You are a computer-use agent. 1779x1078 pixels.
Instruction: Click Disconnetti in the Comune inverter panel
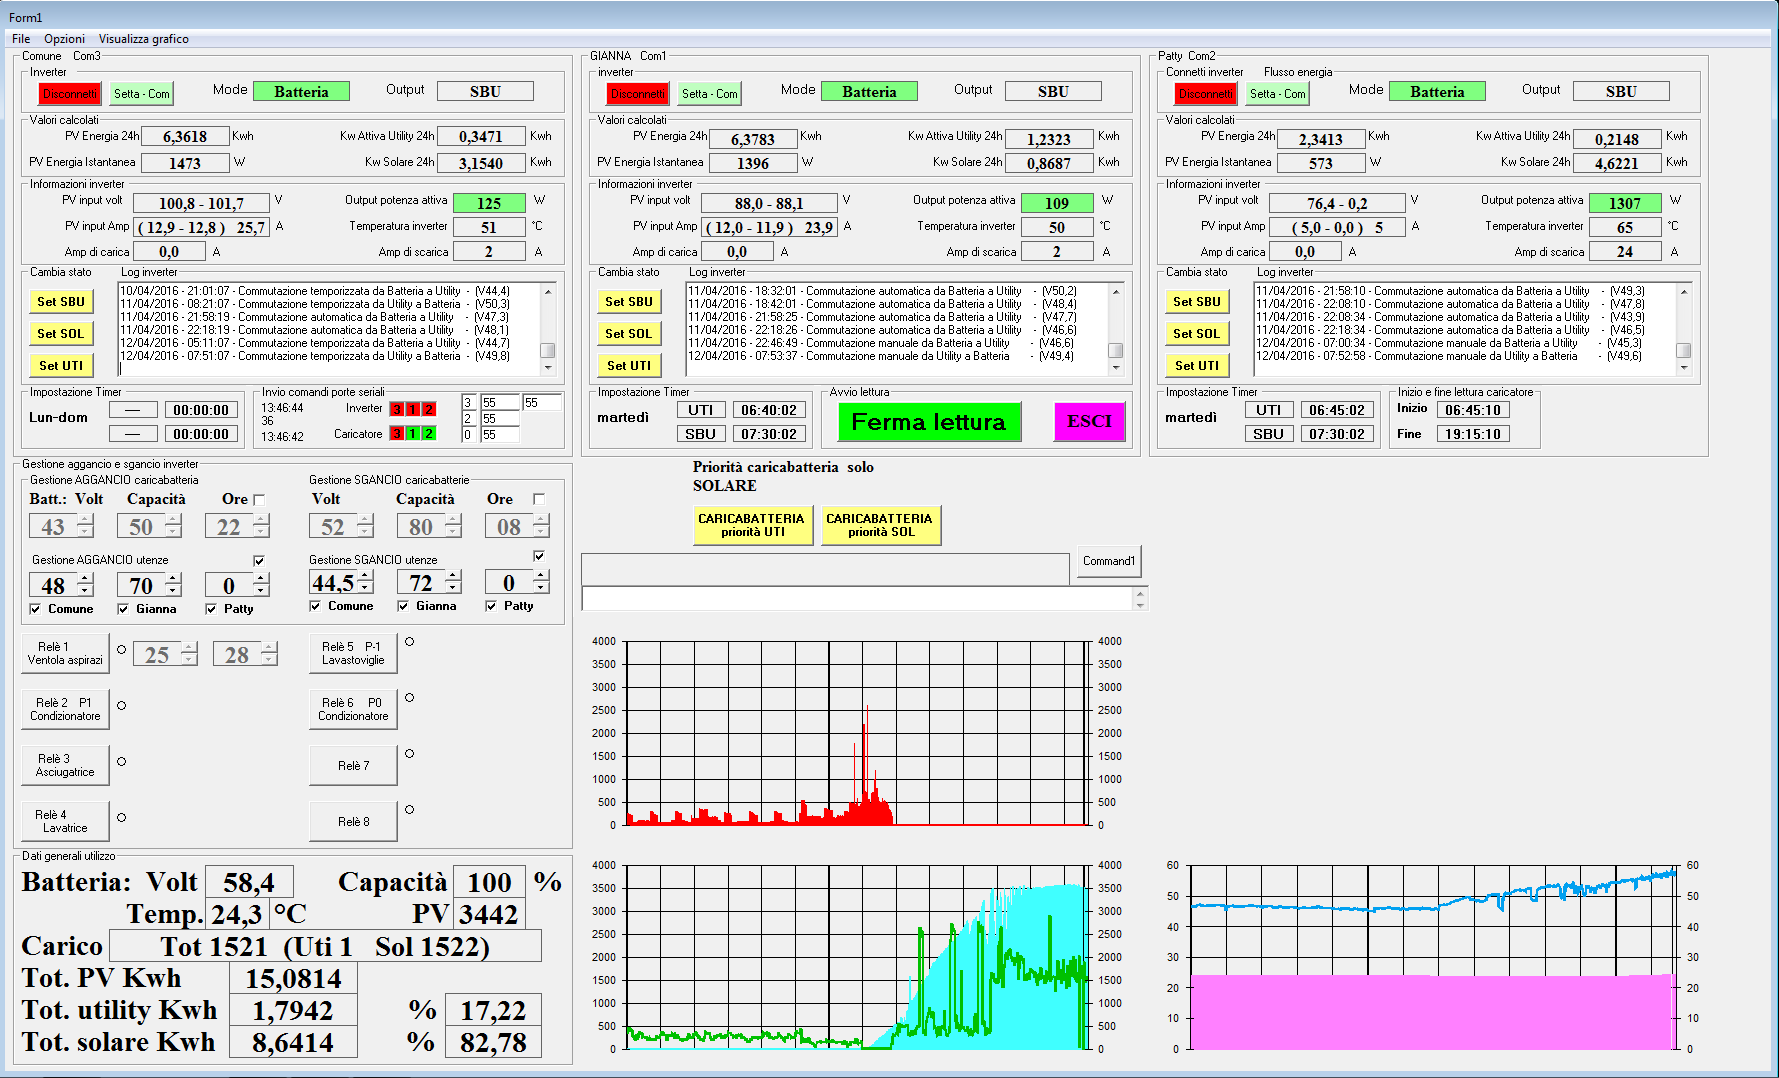(70, 94)
